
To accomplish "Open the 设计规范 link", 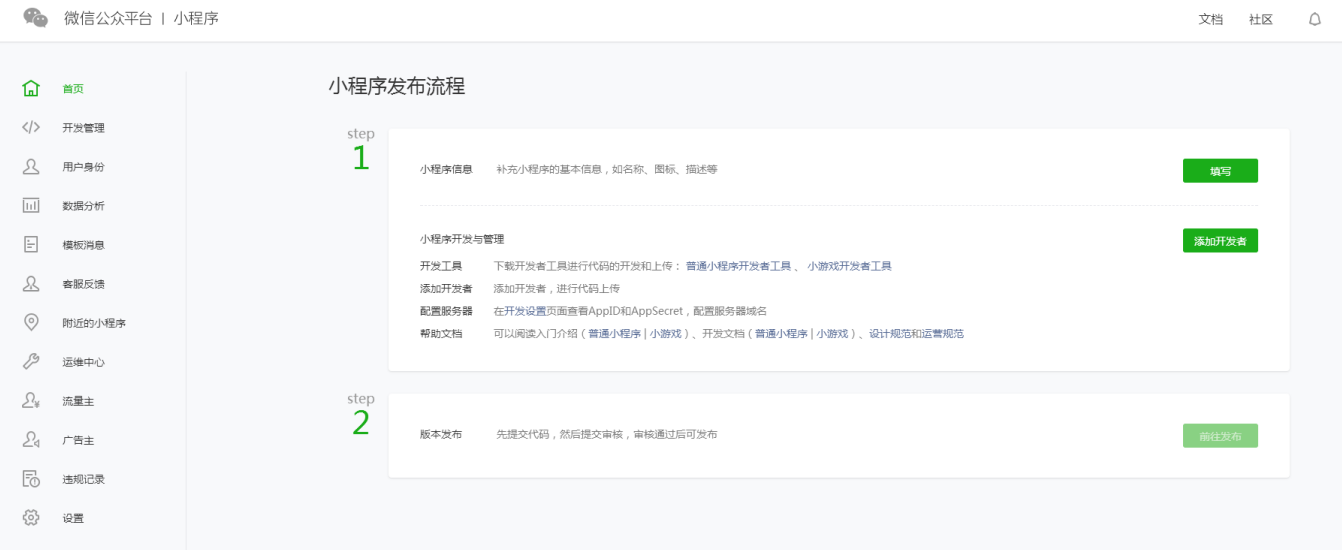I will pos(889,334).
